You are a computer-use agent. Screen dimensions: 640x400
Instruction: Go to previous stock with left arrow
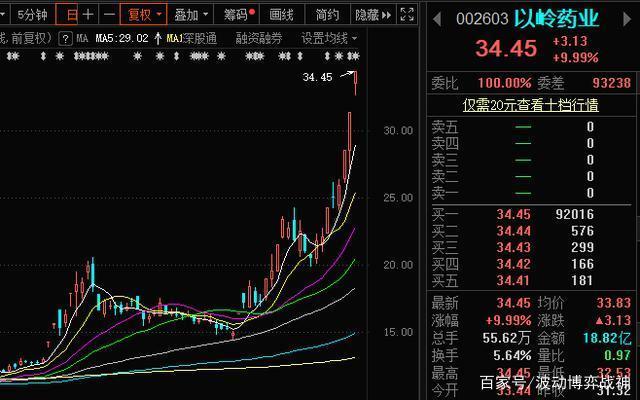pos(437,19)
